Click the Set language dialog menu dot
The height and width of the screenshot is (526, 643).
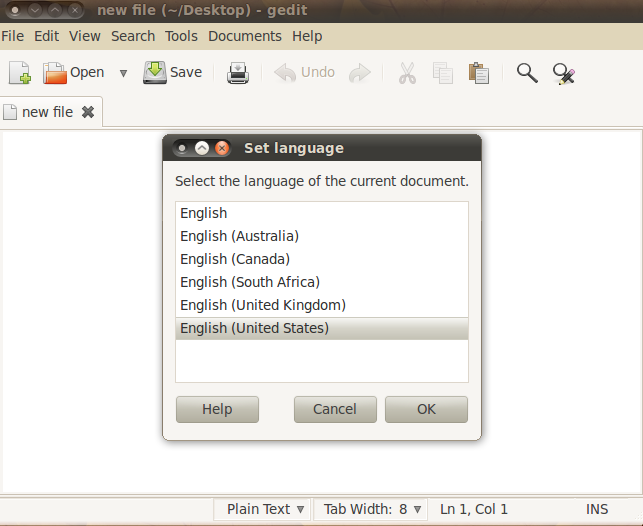[182, 148]
